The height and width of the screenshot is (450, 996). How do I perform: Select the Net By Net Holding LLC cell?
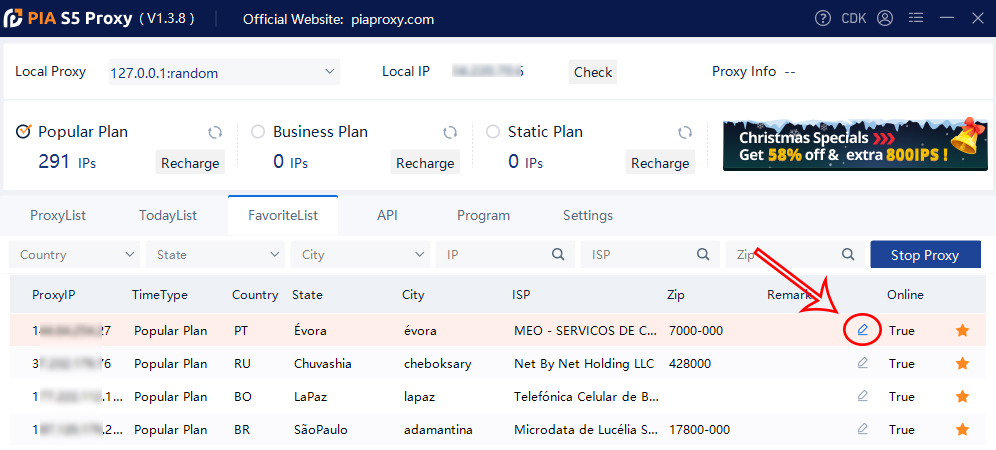tap(584, 363)
